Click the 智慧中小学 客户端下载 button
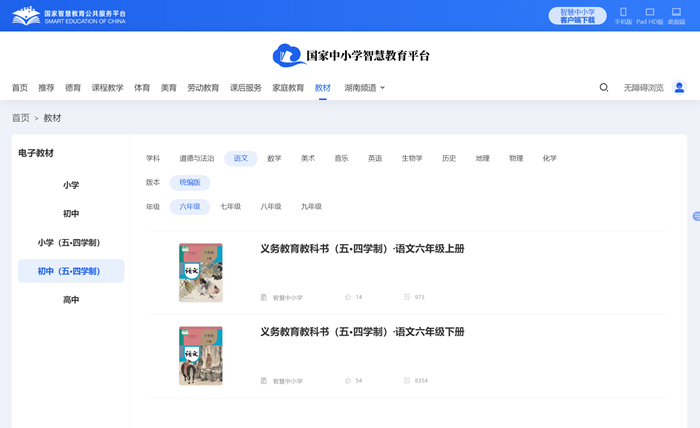The width and height of the screenshot is (700, 428). (577, 16)
